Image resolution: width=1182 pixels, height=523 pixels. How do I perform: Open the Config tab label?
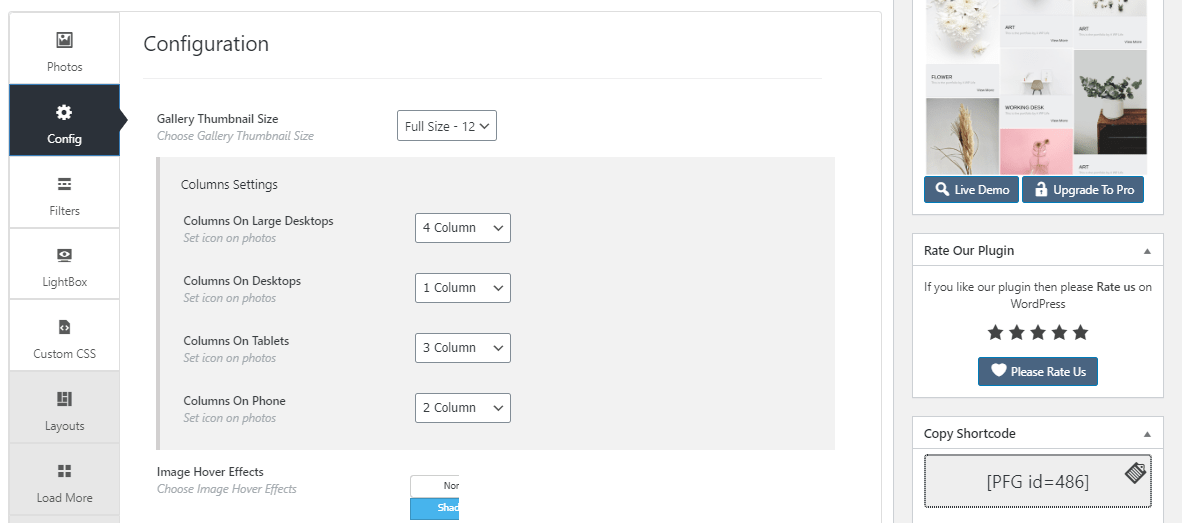[x=64, y=139]
